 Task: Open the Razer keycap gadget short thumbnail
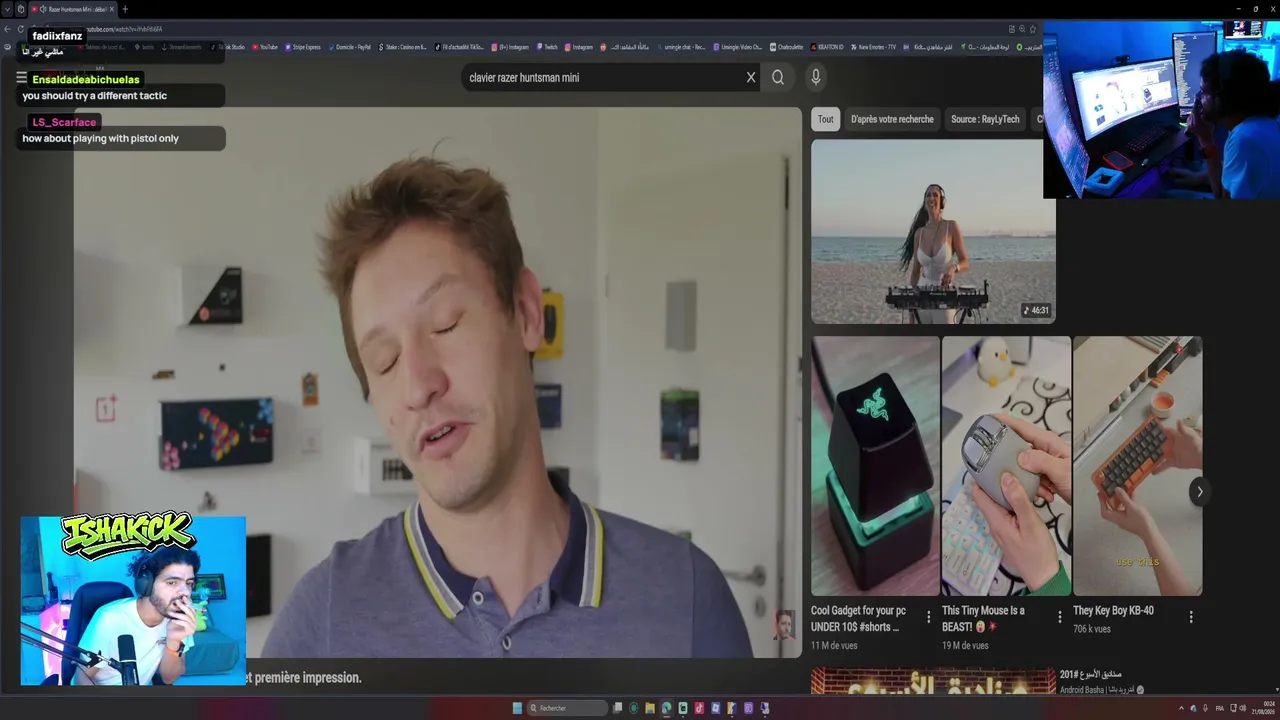click(x=875, y=466)
